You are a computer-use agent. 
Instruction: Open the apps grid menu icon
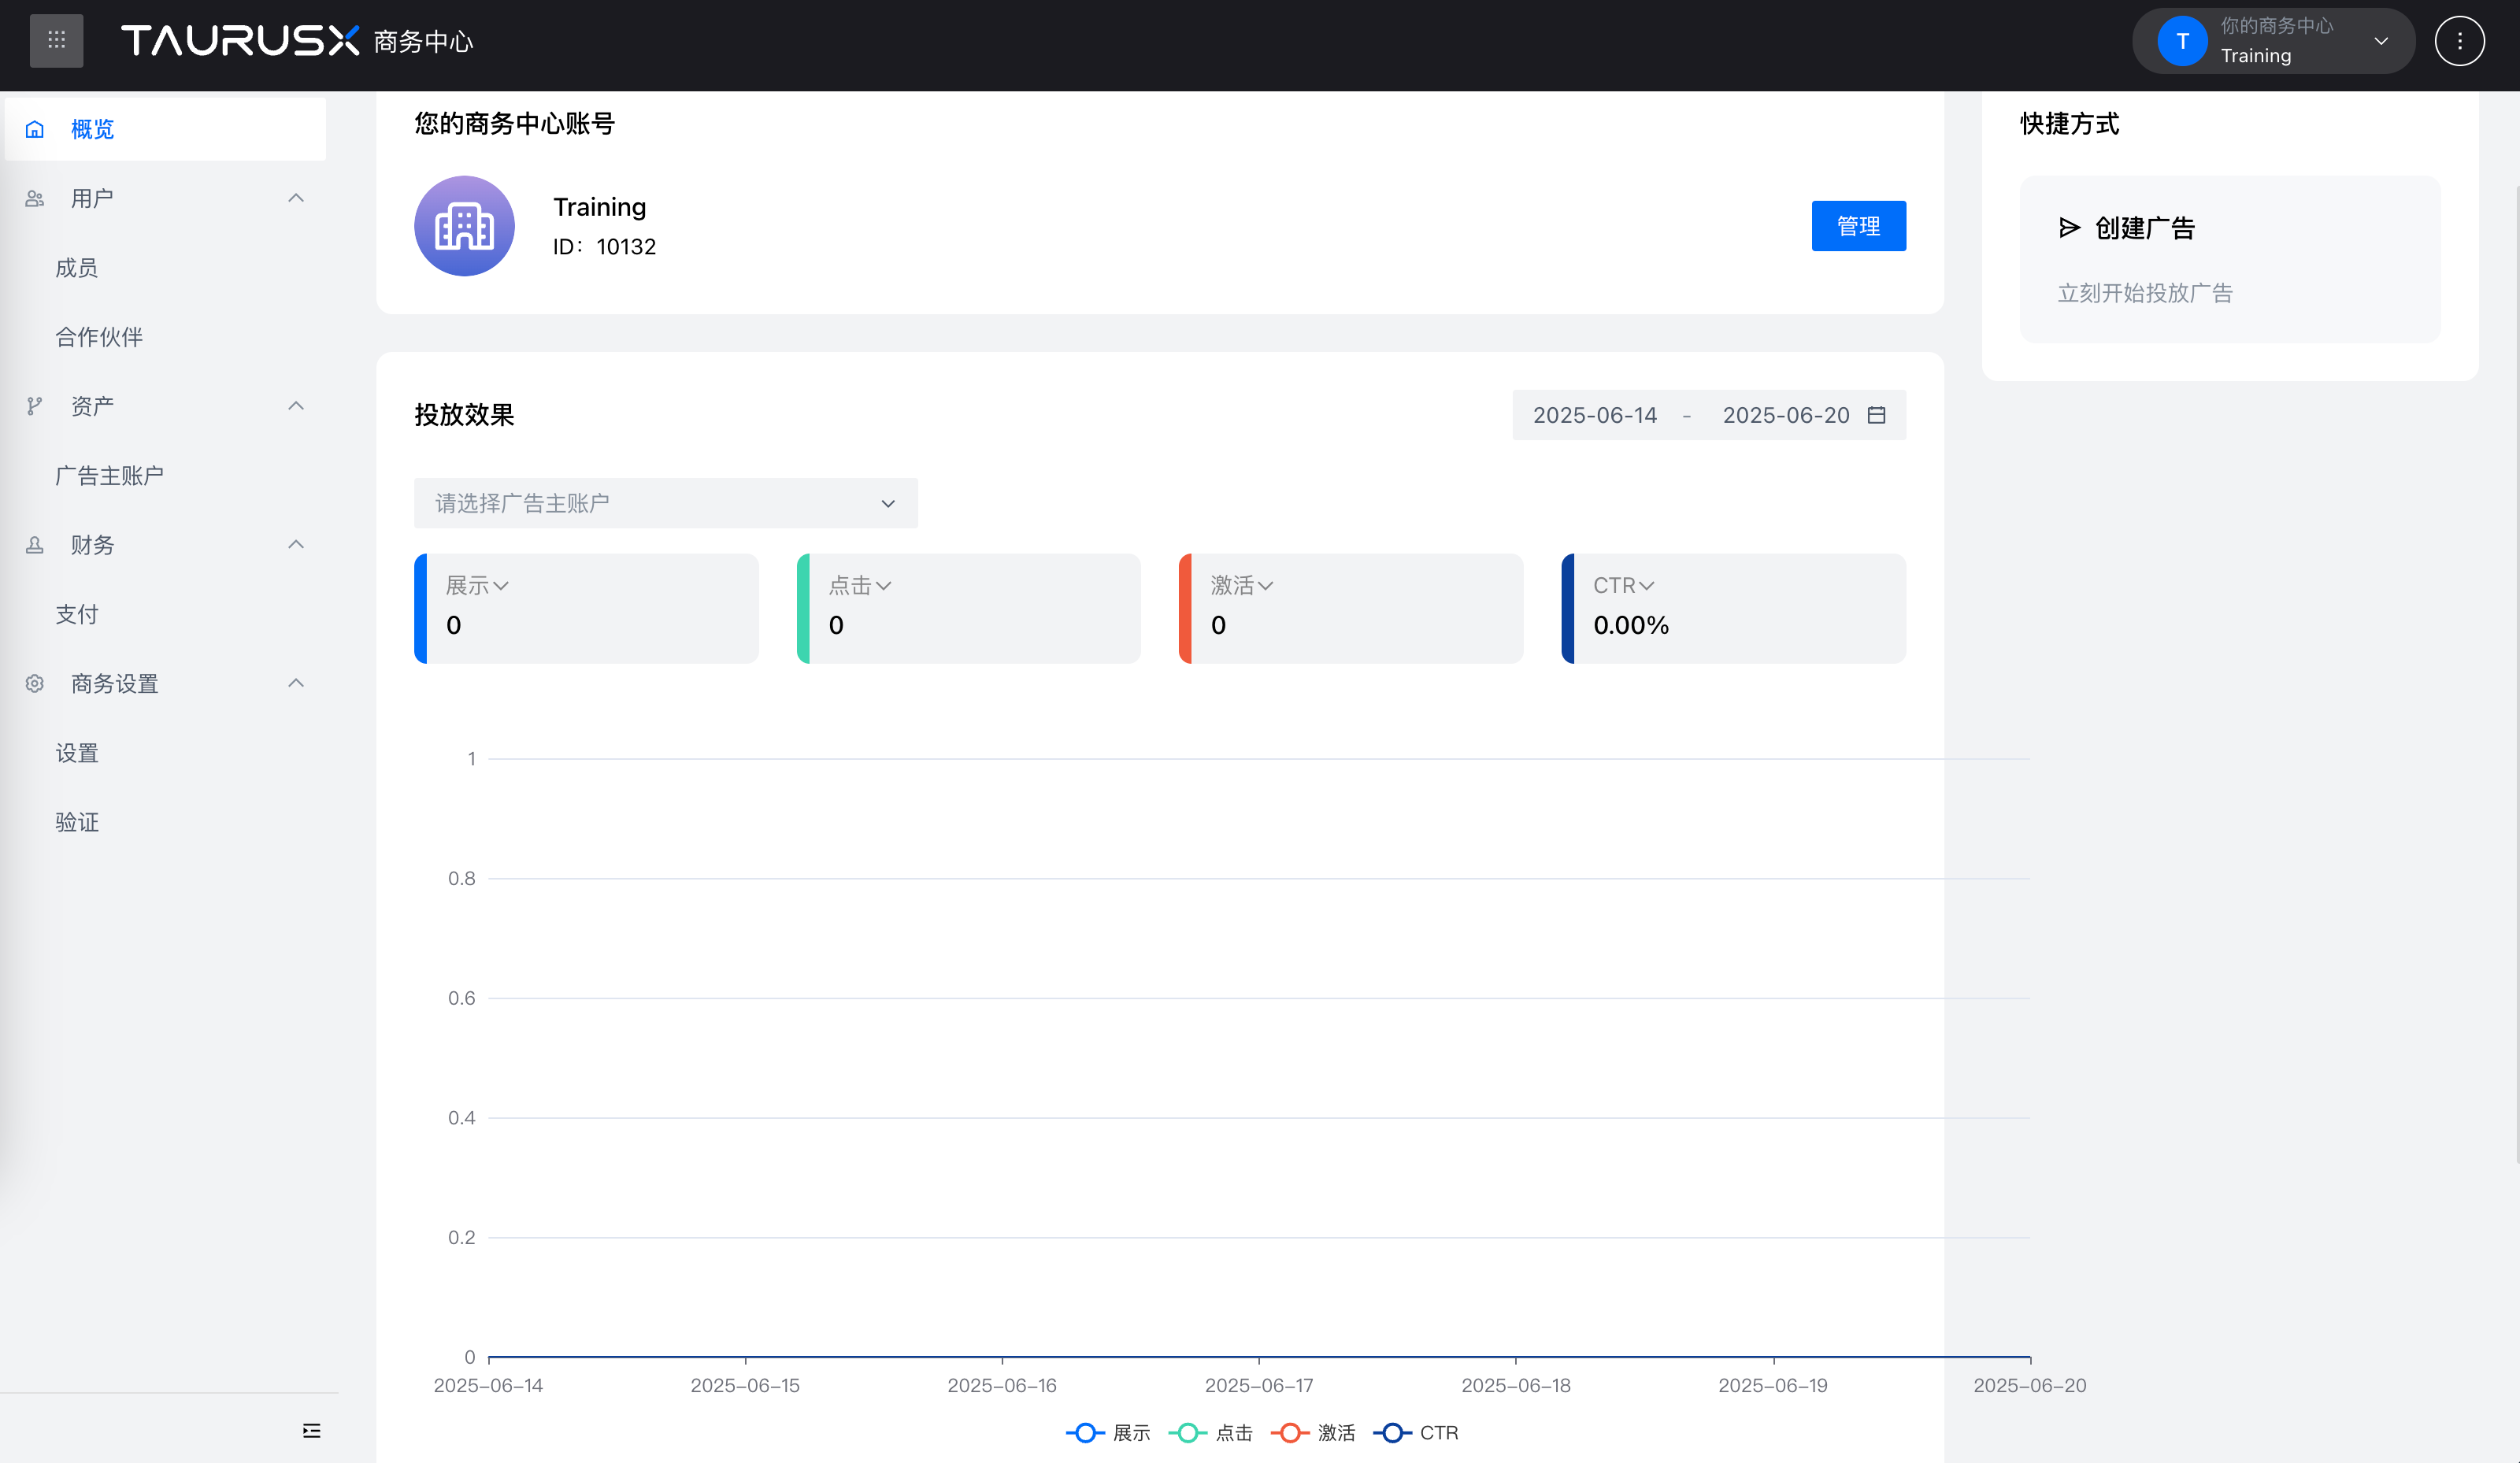click(x=56, y=40)
